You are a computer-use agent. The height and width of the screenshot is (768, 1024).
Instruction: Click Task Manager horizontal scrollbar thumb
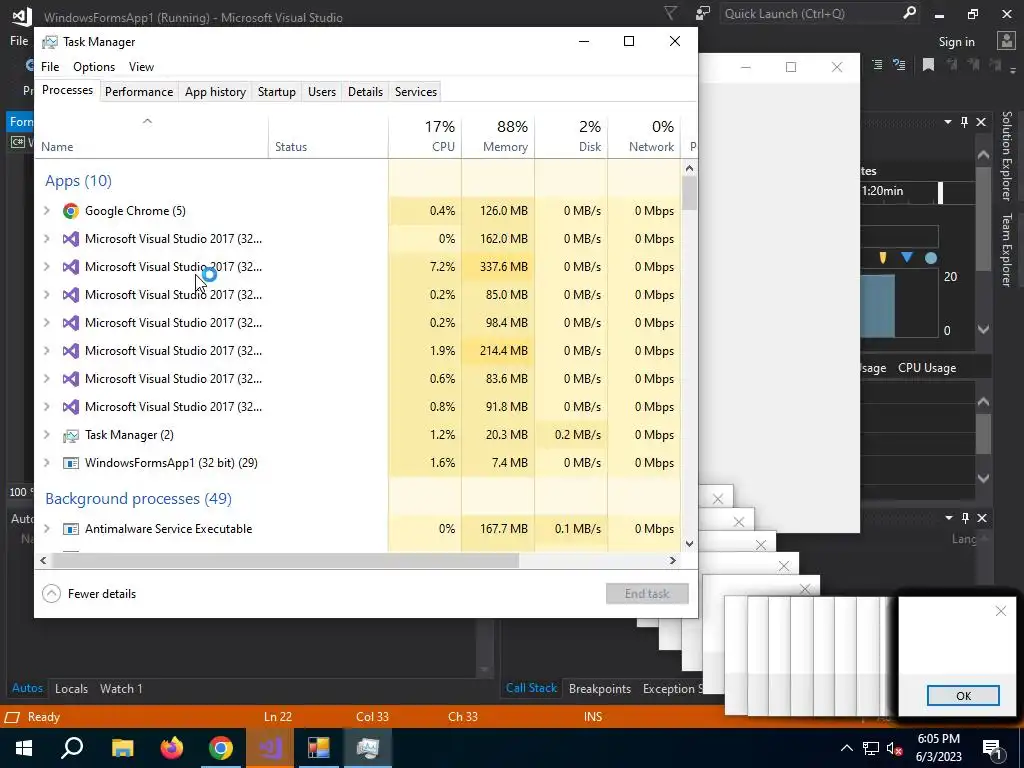coord(286,560)
